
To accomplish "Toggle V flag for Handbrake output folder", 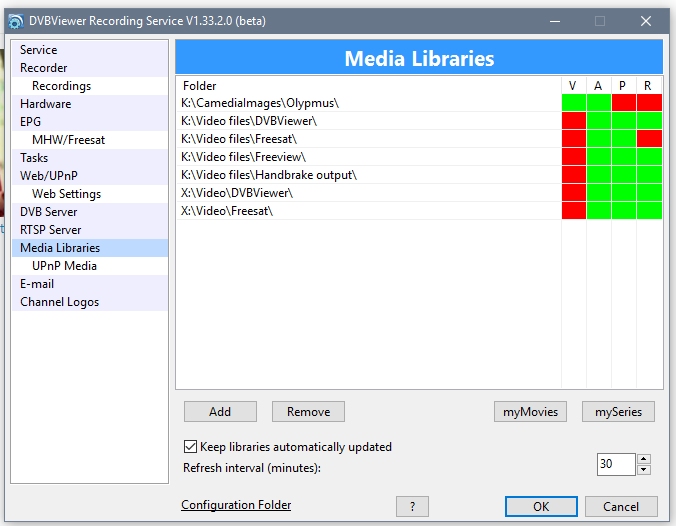I will click(574, 175).
